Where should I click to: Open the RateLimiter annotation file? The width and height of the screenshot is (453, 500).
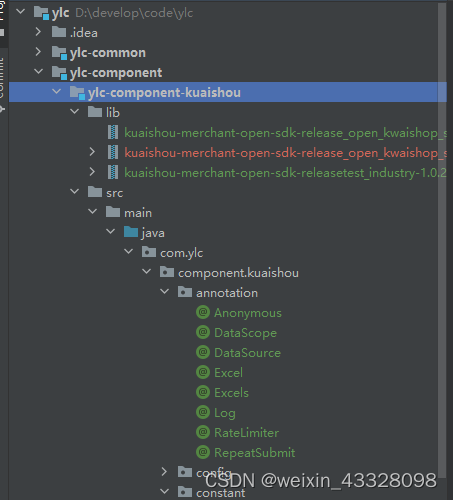pos(246,433)
